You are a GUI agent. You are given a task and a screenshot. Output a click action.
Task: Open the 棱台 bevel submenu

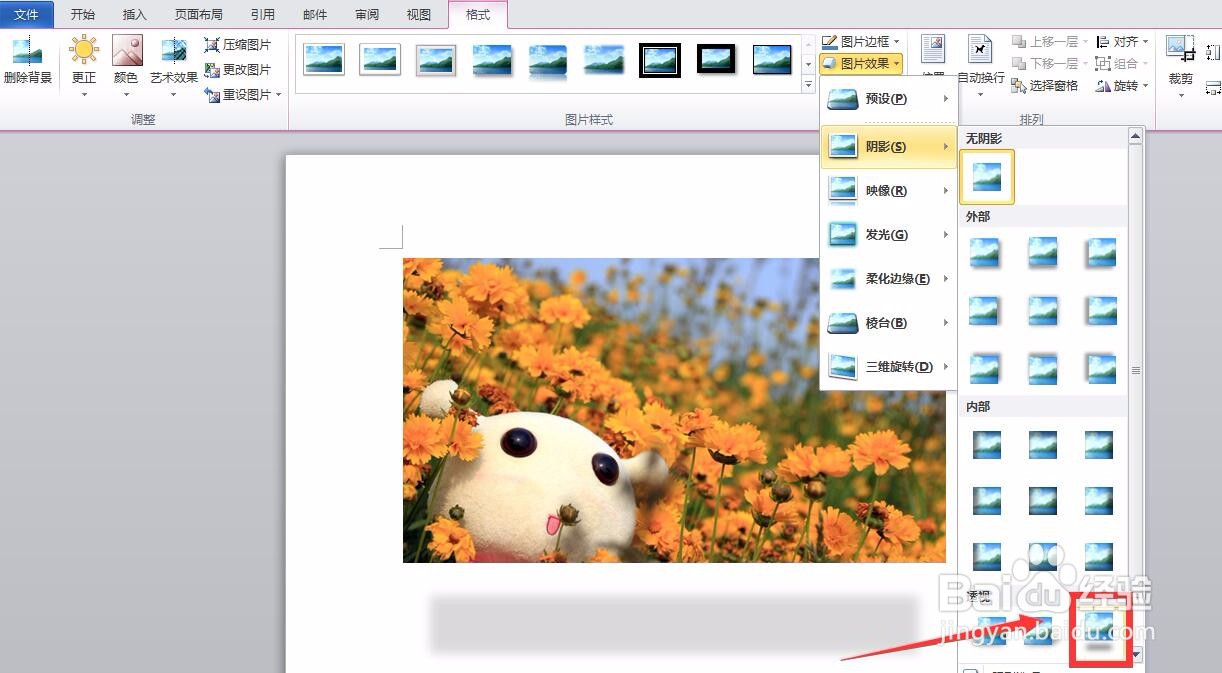[888, 323]
